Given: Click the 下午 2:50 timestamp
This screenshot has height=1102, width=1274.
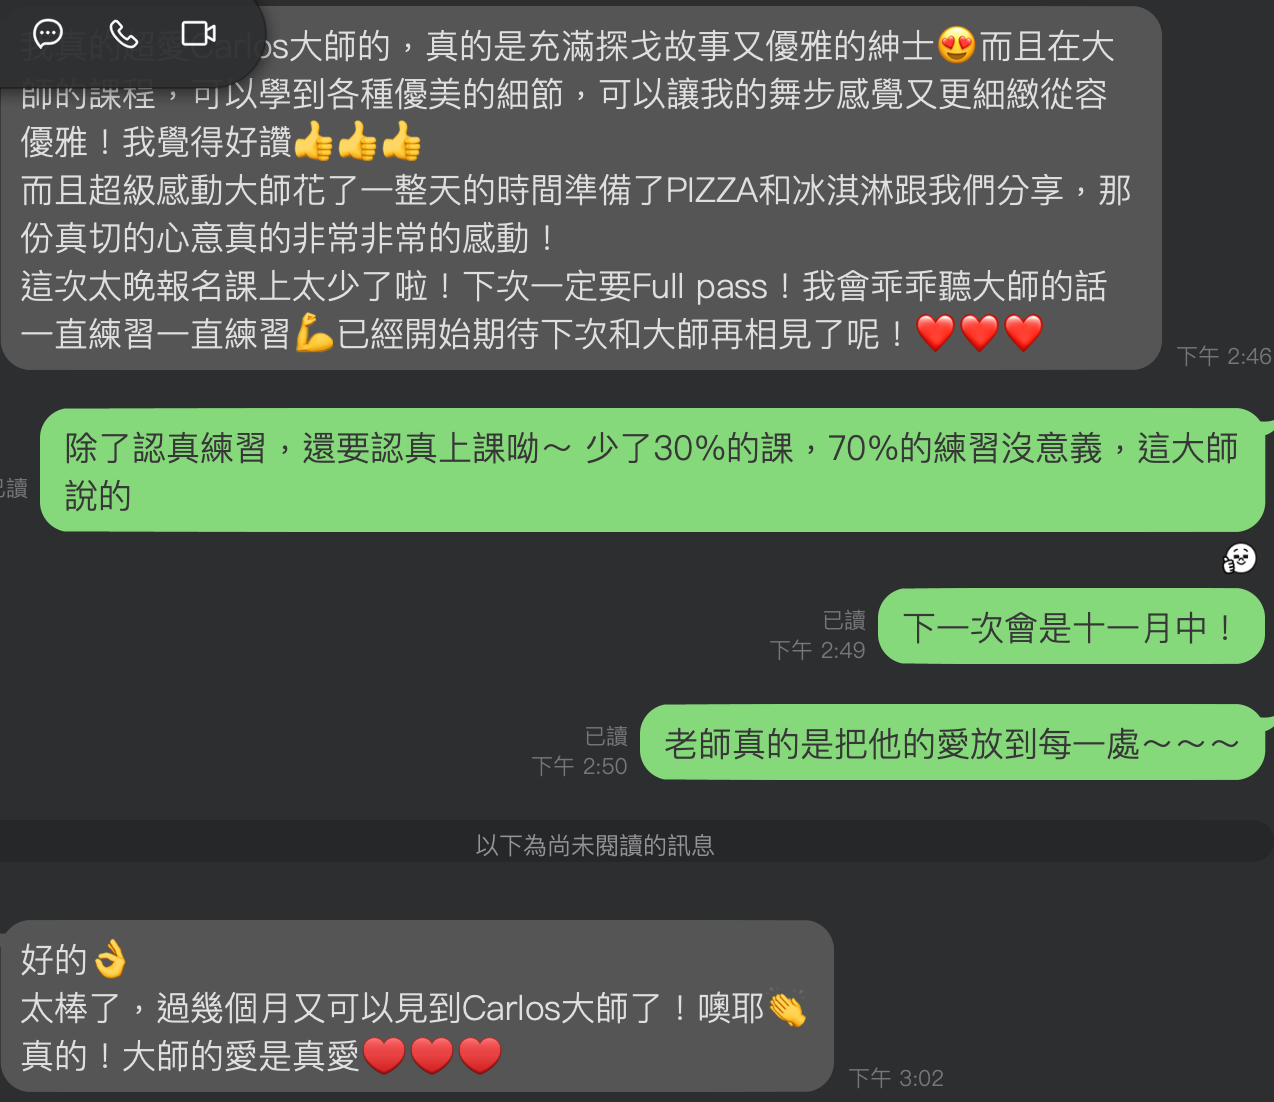Looking at the screenshot, I should 579,766.
